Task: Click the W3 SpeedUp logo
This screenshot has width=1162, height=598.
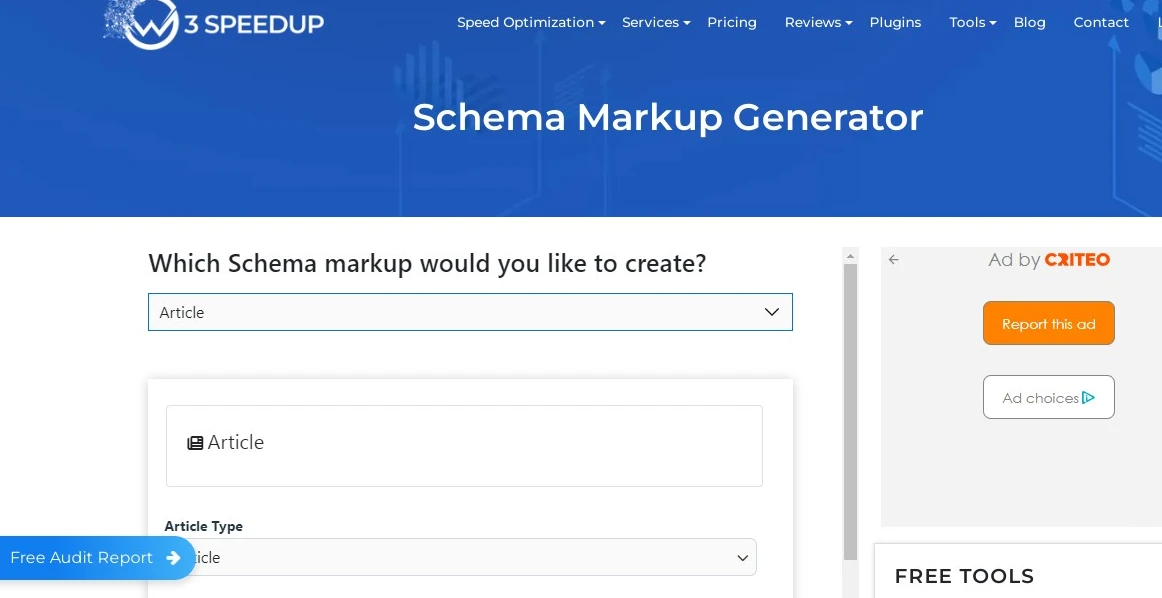Action: coord(214,22)
